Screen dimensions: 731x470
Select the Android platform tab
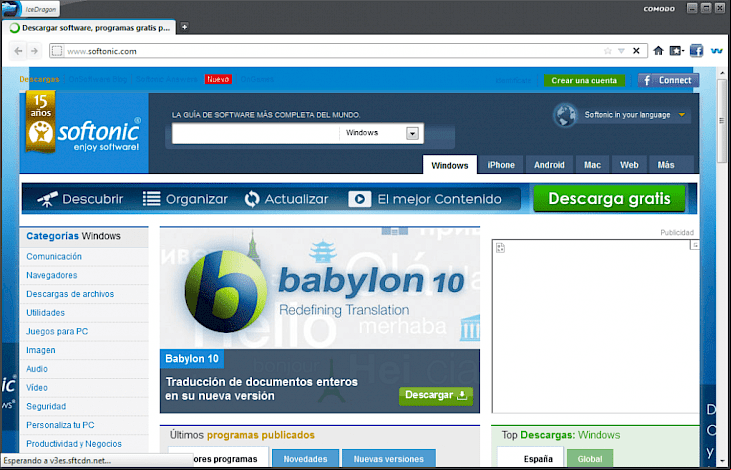[x=549, y=165]
